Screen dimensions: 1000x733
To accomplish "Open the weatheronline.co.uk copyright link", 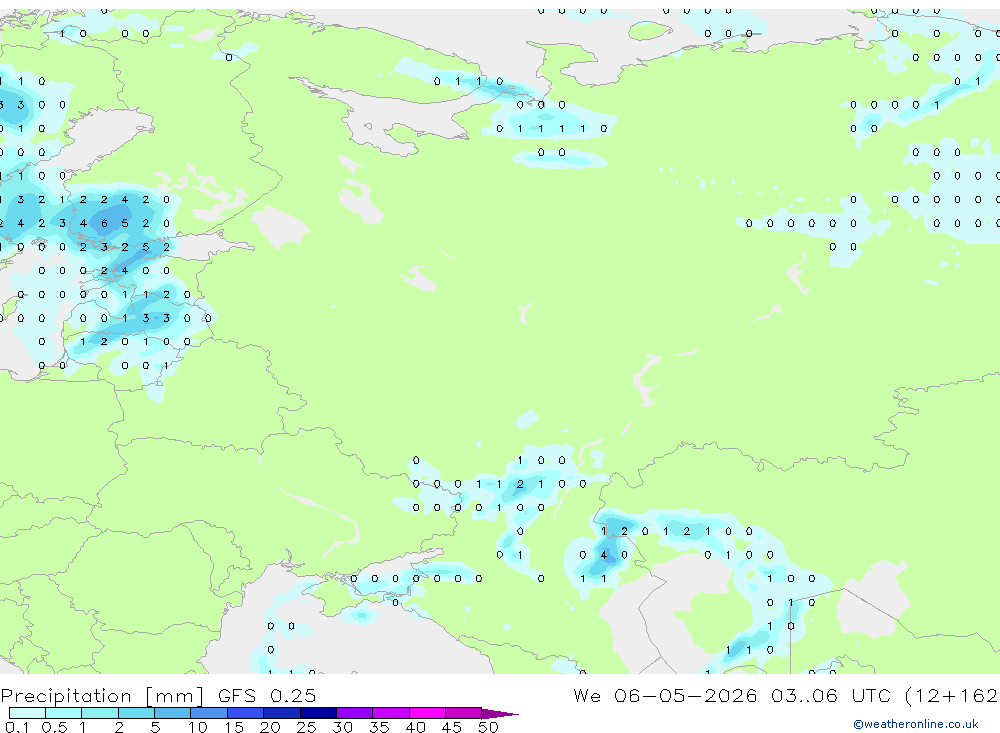I will (915, 724).
